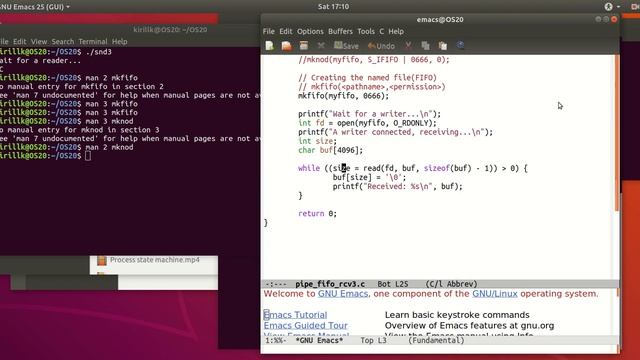Place cursor on char buf[4096]; line
640x360 pixels.
330,150
